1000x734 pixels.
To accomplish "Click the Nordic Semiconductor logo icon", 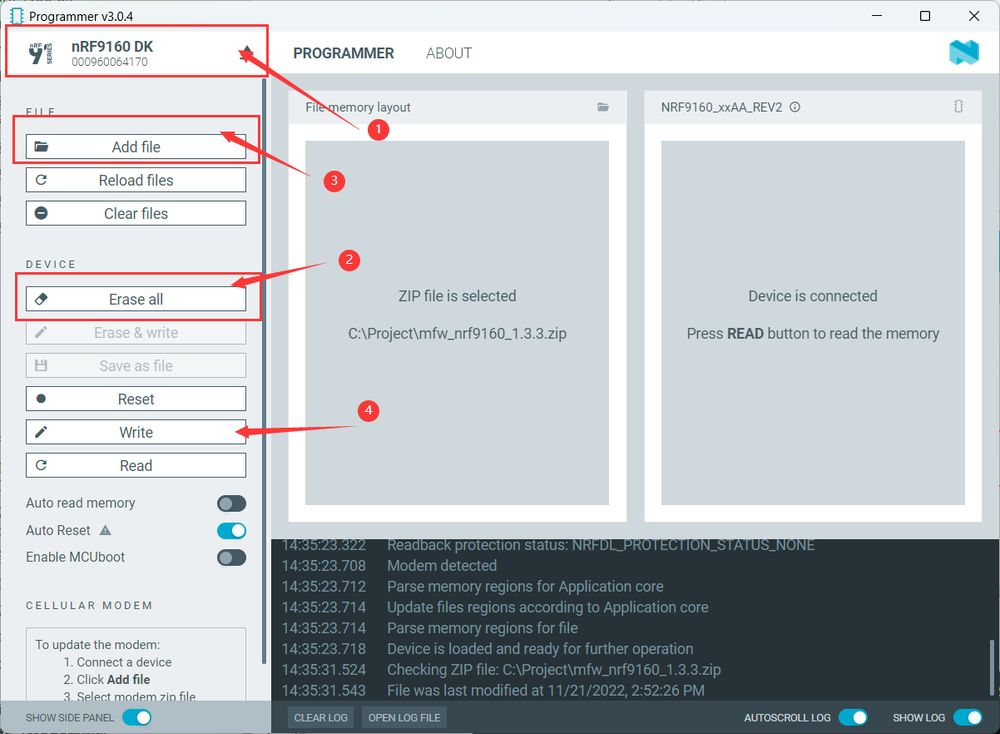I will (x=964, y=52).
